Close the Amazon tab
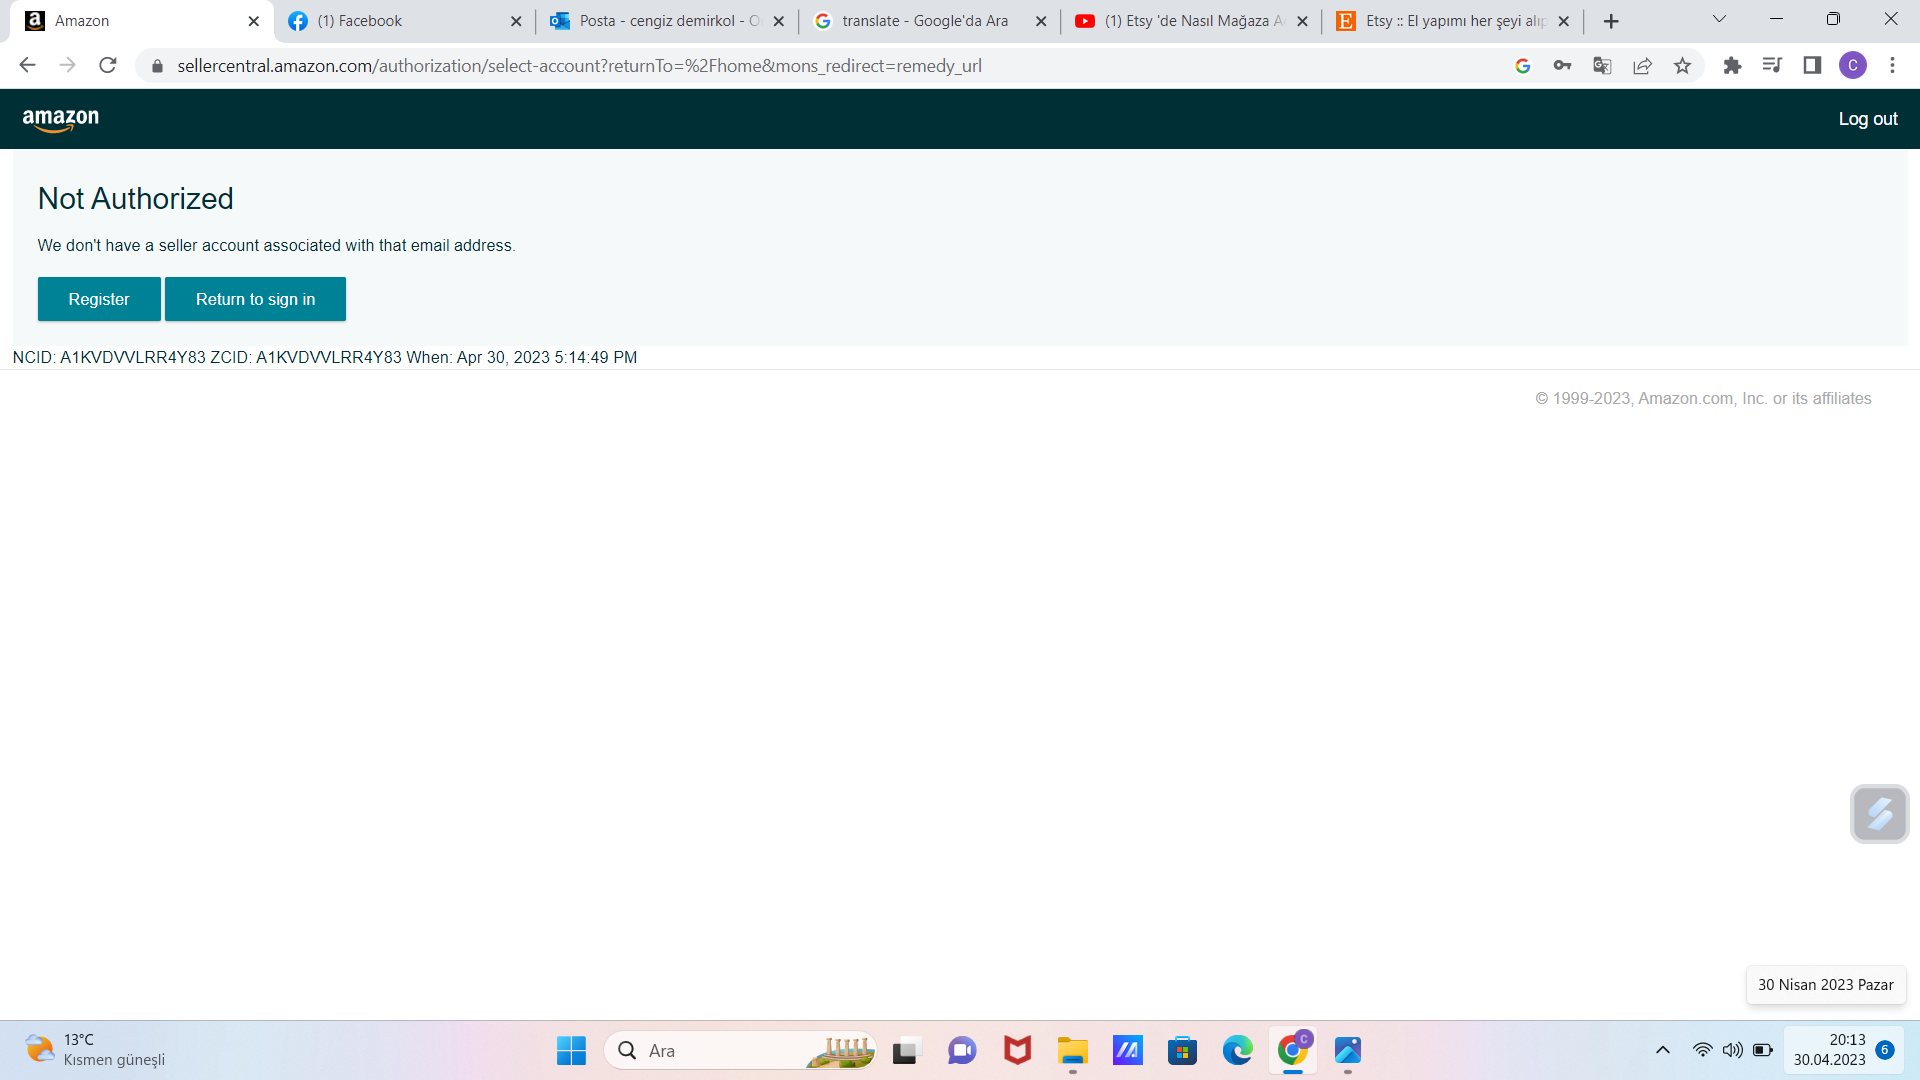1920x1080 pixels. tap(253, 21)
